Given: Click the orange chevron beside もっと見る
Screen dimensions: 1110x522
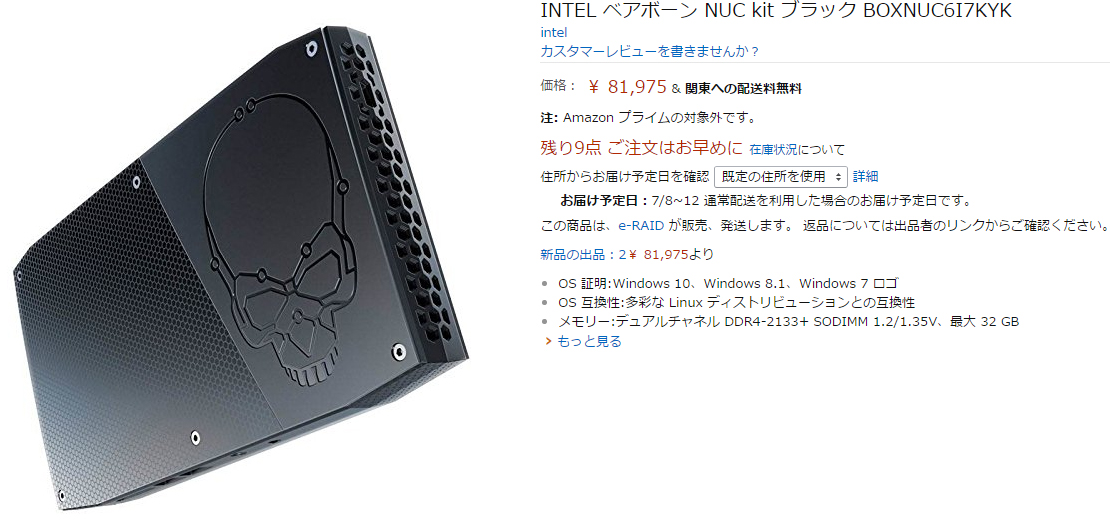Looking at the screenshot, I should (x=547, y=342).
